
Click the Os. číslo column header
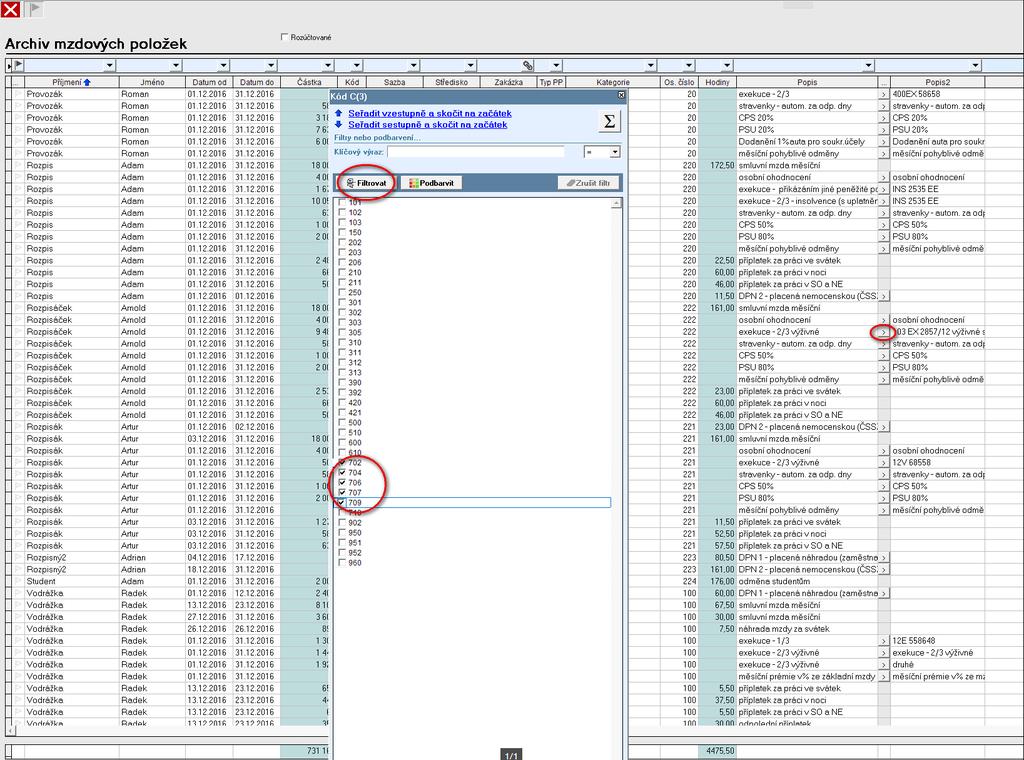pos(679,82)
